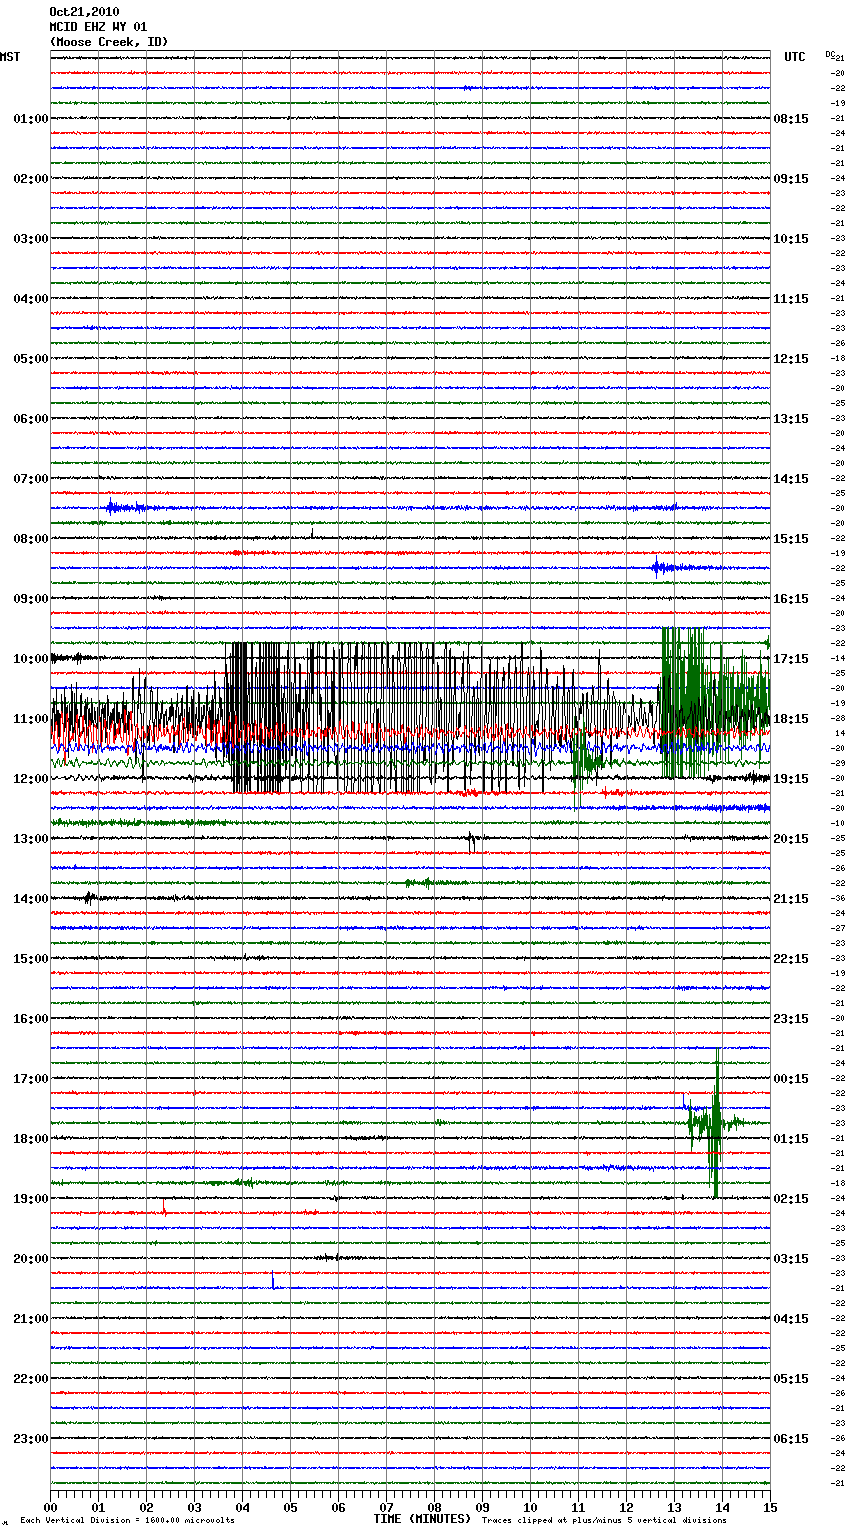The height and width of the screenshot is (1534, 850).
Task: Select the 15:00 MST time label
Action: pyautogui.click(x=30, y=959)
